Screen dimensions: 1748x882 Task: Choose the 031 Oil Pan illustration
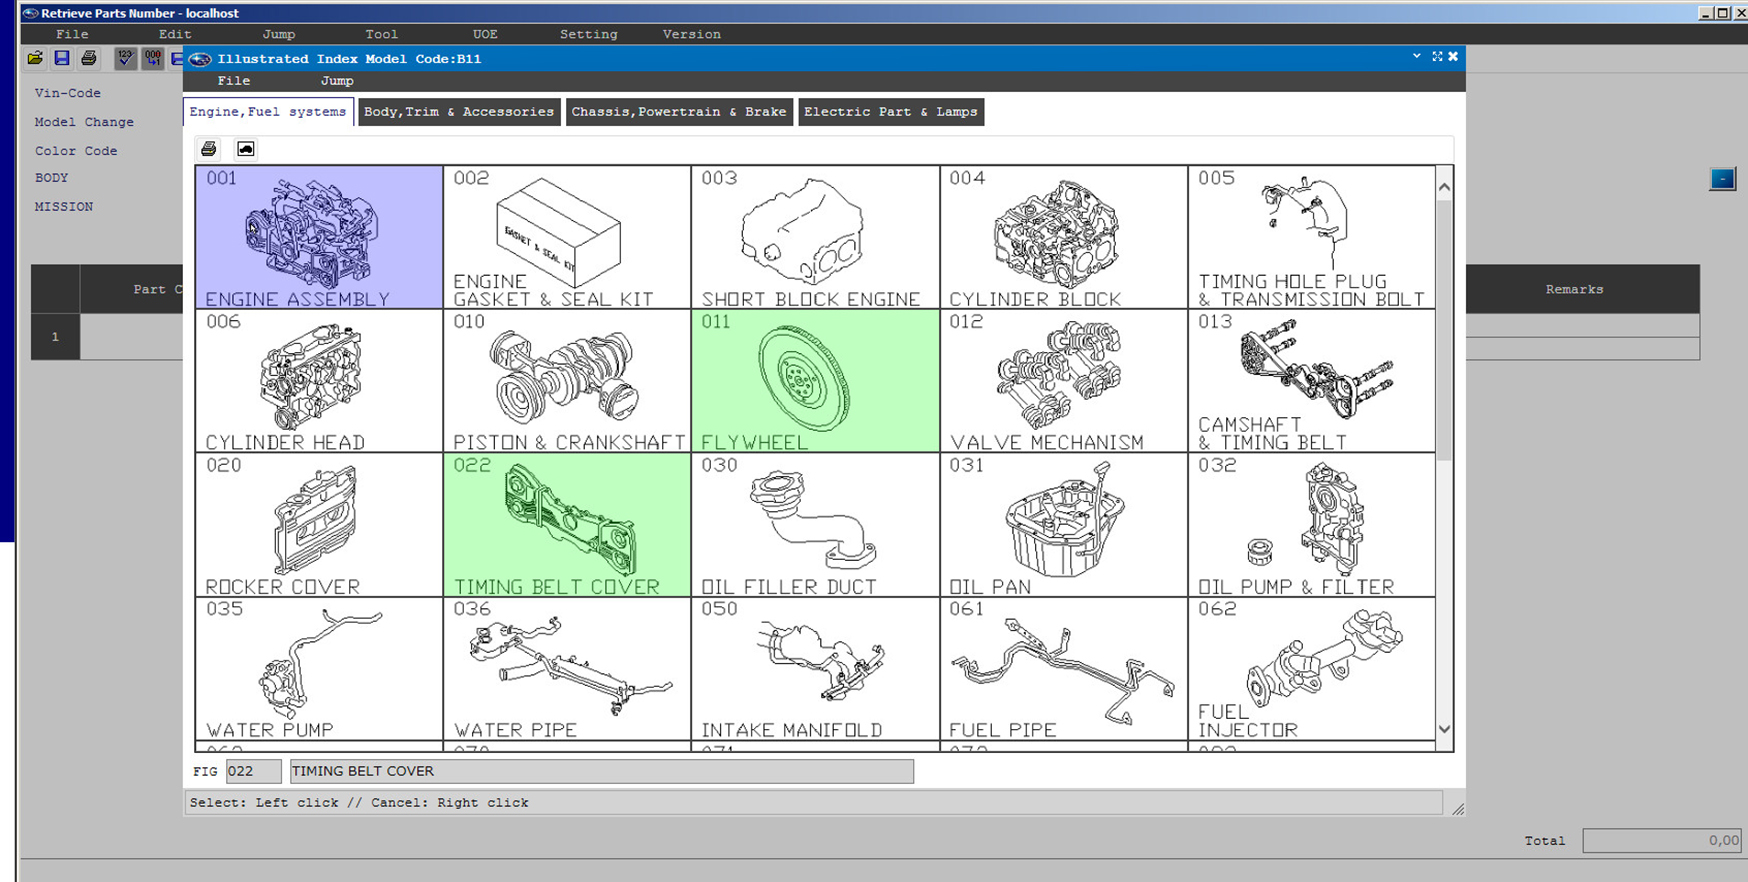[x=1063, y=525]
